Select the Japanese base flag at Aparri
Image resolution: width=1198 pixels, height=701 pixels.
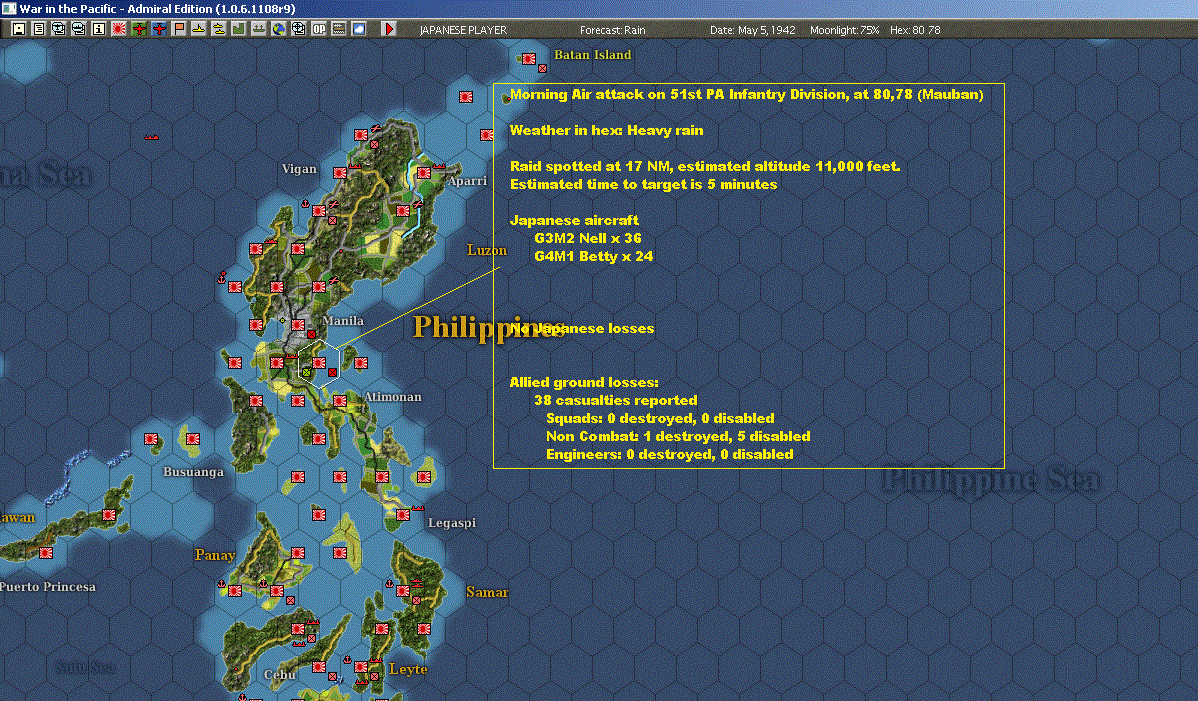pyautogui.click(x=424, y=173)
